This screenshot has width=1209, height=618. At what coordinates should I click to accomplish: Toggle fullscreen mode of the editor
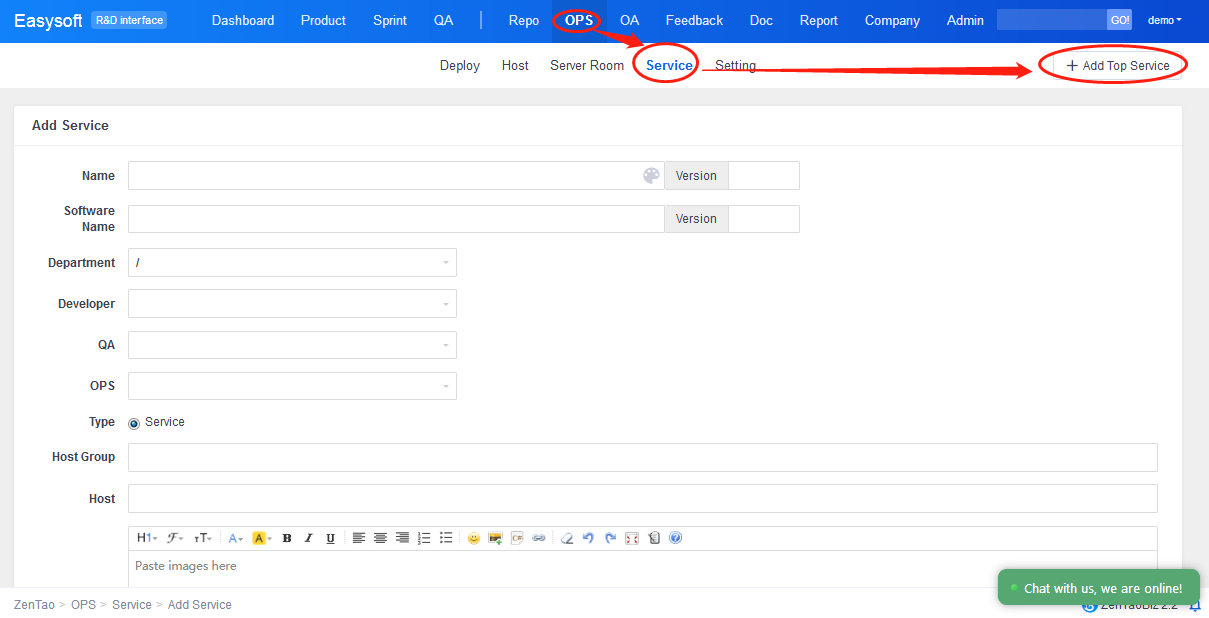click(632, 538)
